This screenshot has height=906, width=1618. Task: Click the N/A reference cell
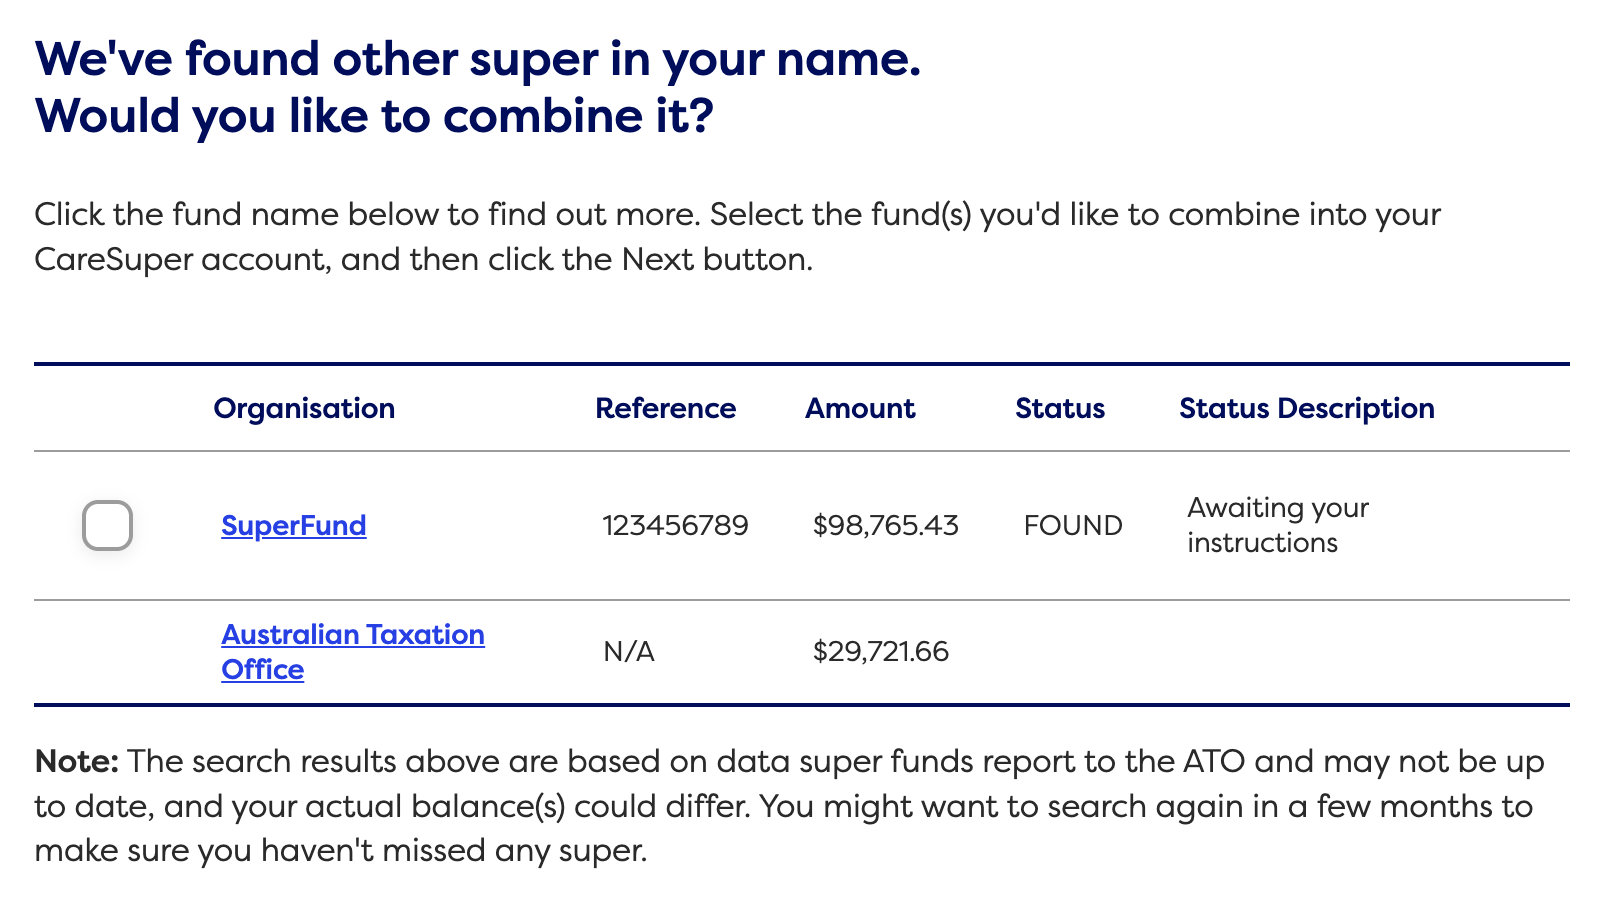point(629,652)
